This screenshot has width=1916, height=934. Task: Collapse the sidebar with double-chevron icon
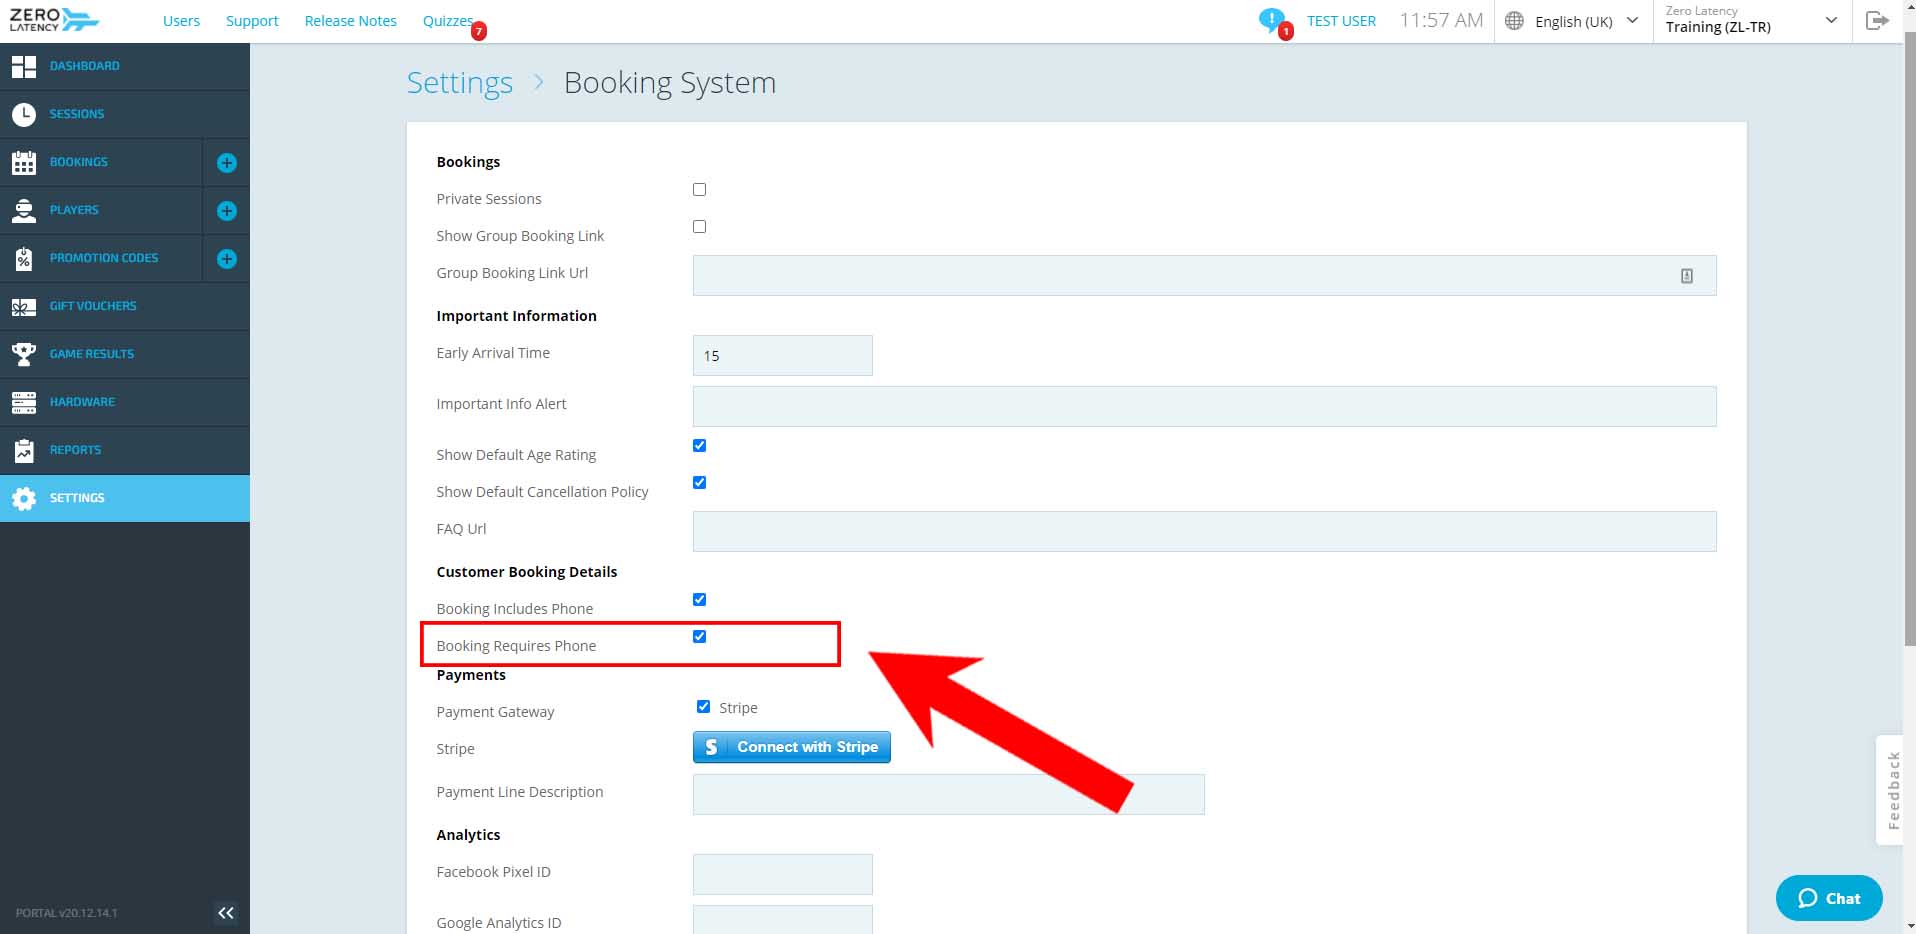click(226, 912)
